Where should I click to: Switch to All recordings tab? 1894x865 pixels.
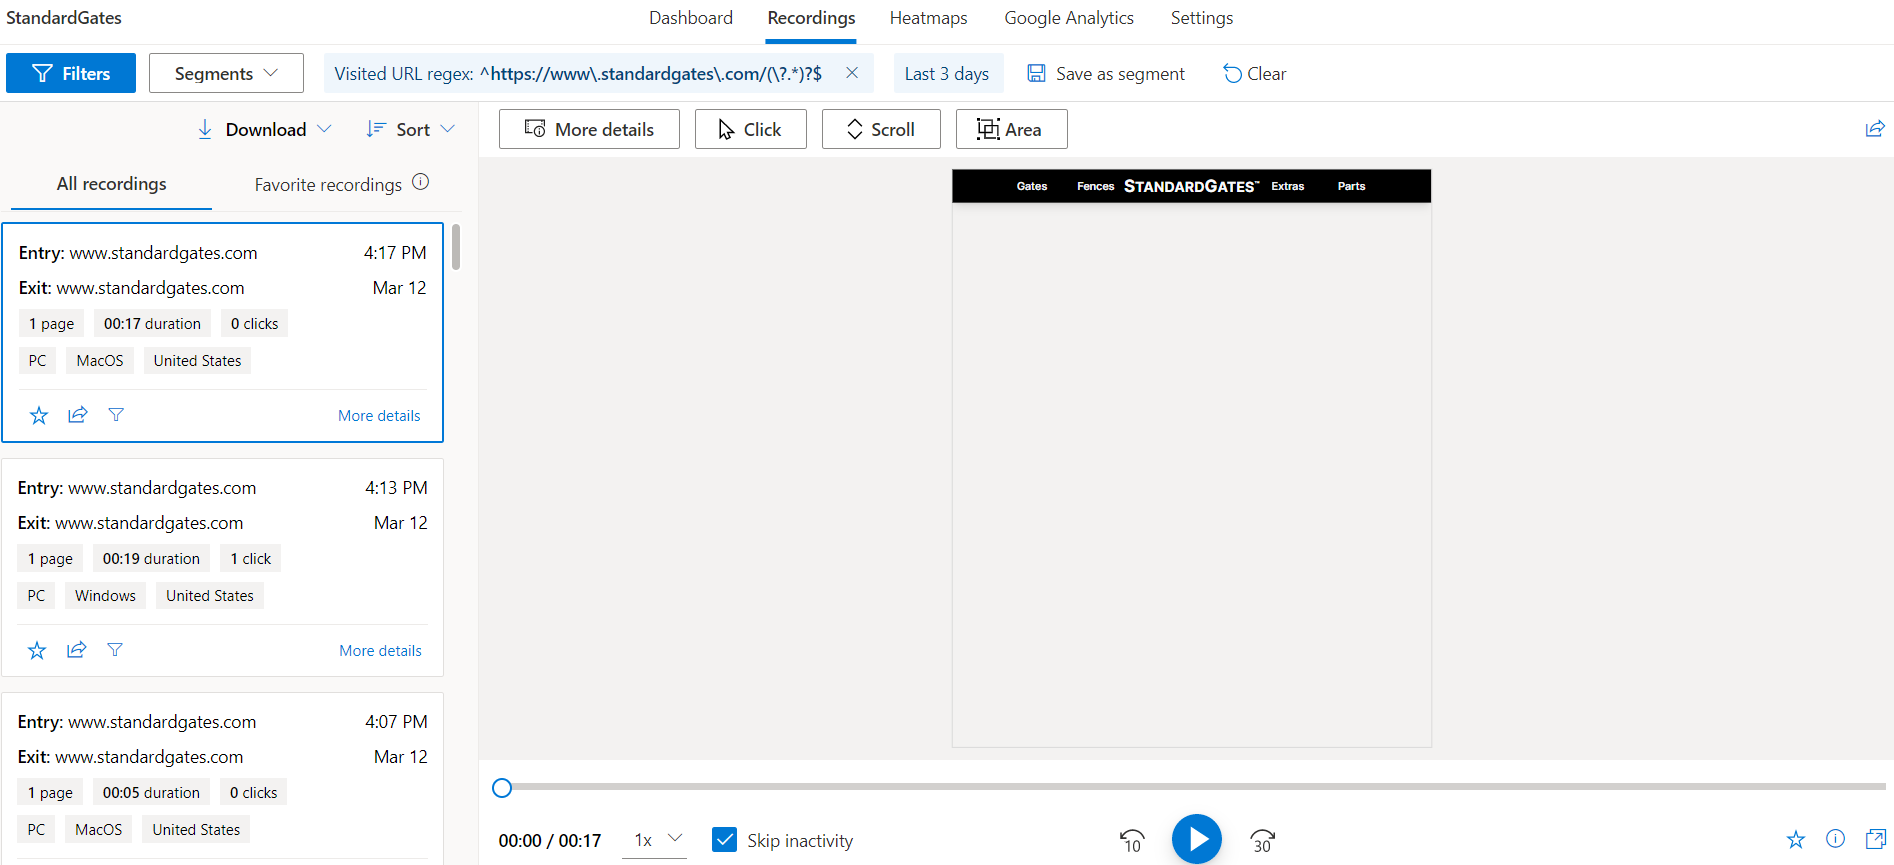pyautogui.click(x=112, y=184)
